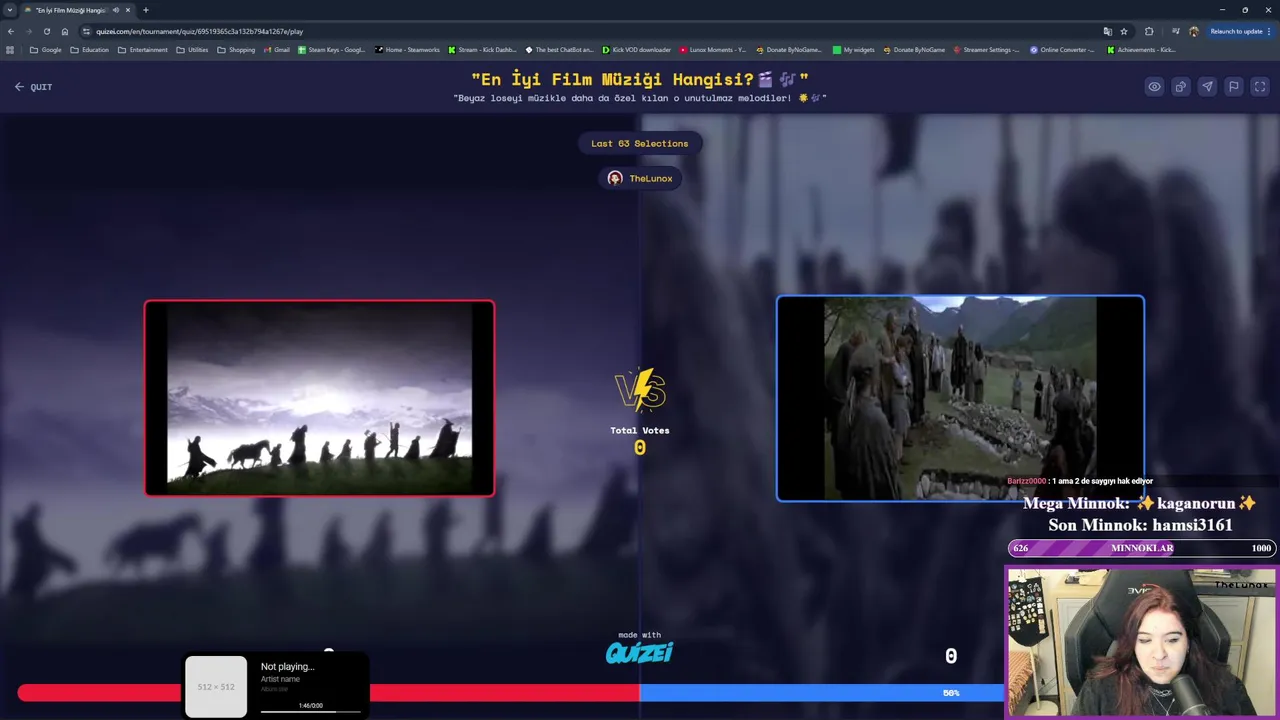Report the quiz with the flag icon
This screenshot has width=1280, height=720.
tap(1234, 87)
